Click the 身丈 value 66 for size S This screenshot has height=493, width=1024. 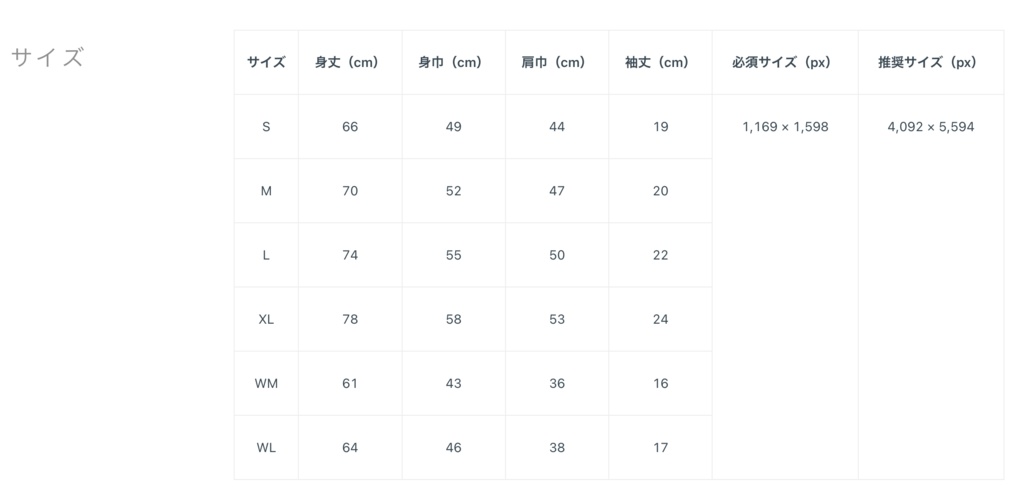pyautogui.click(x=350, y=127)
